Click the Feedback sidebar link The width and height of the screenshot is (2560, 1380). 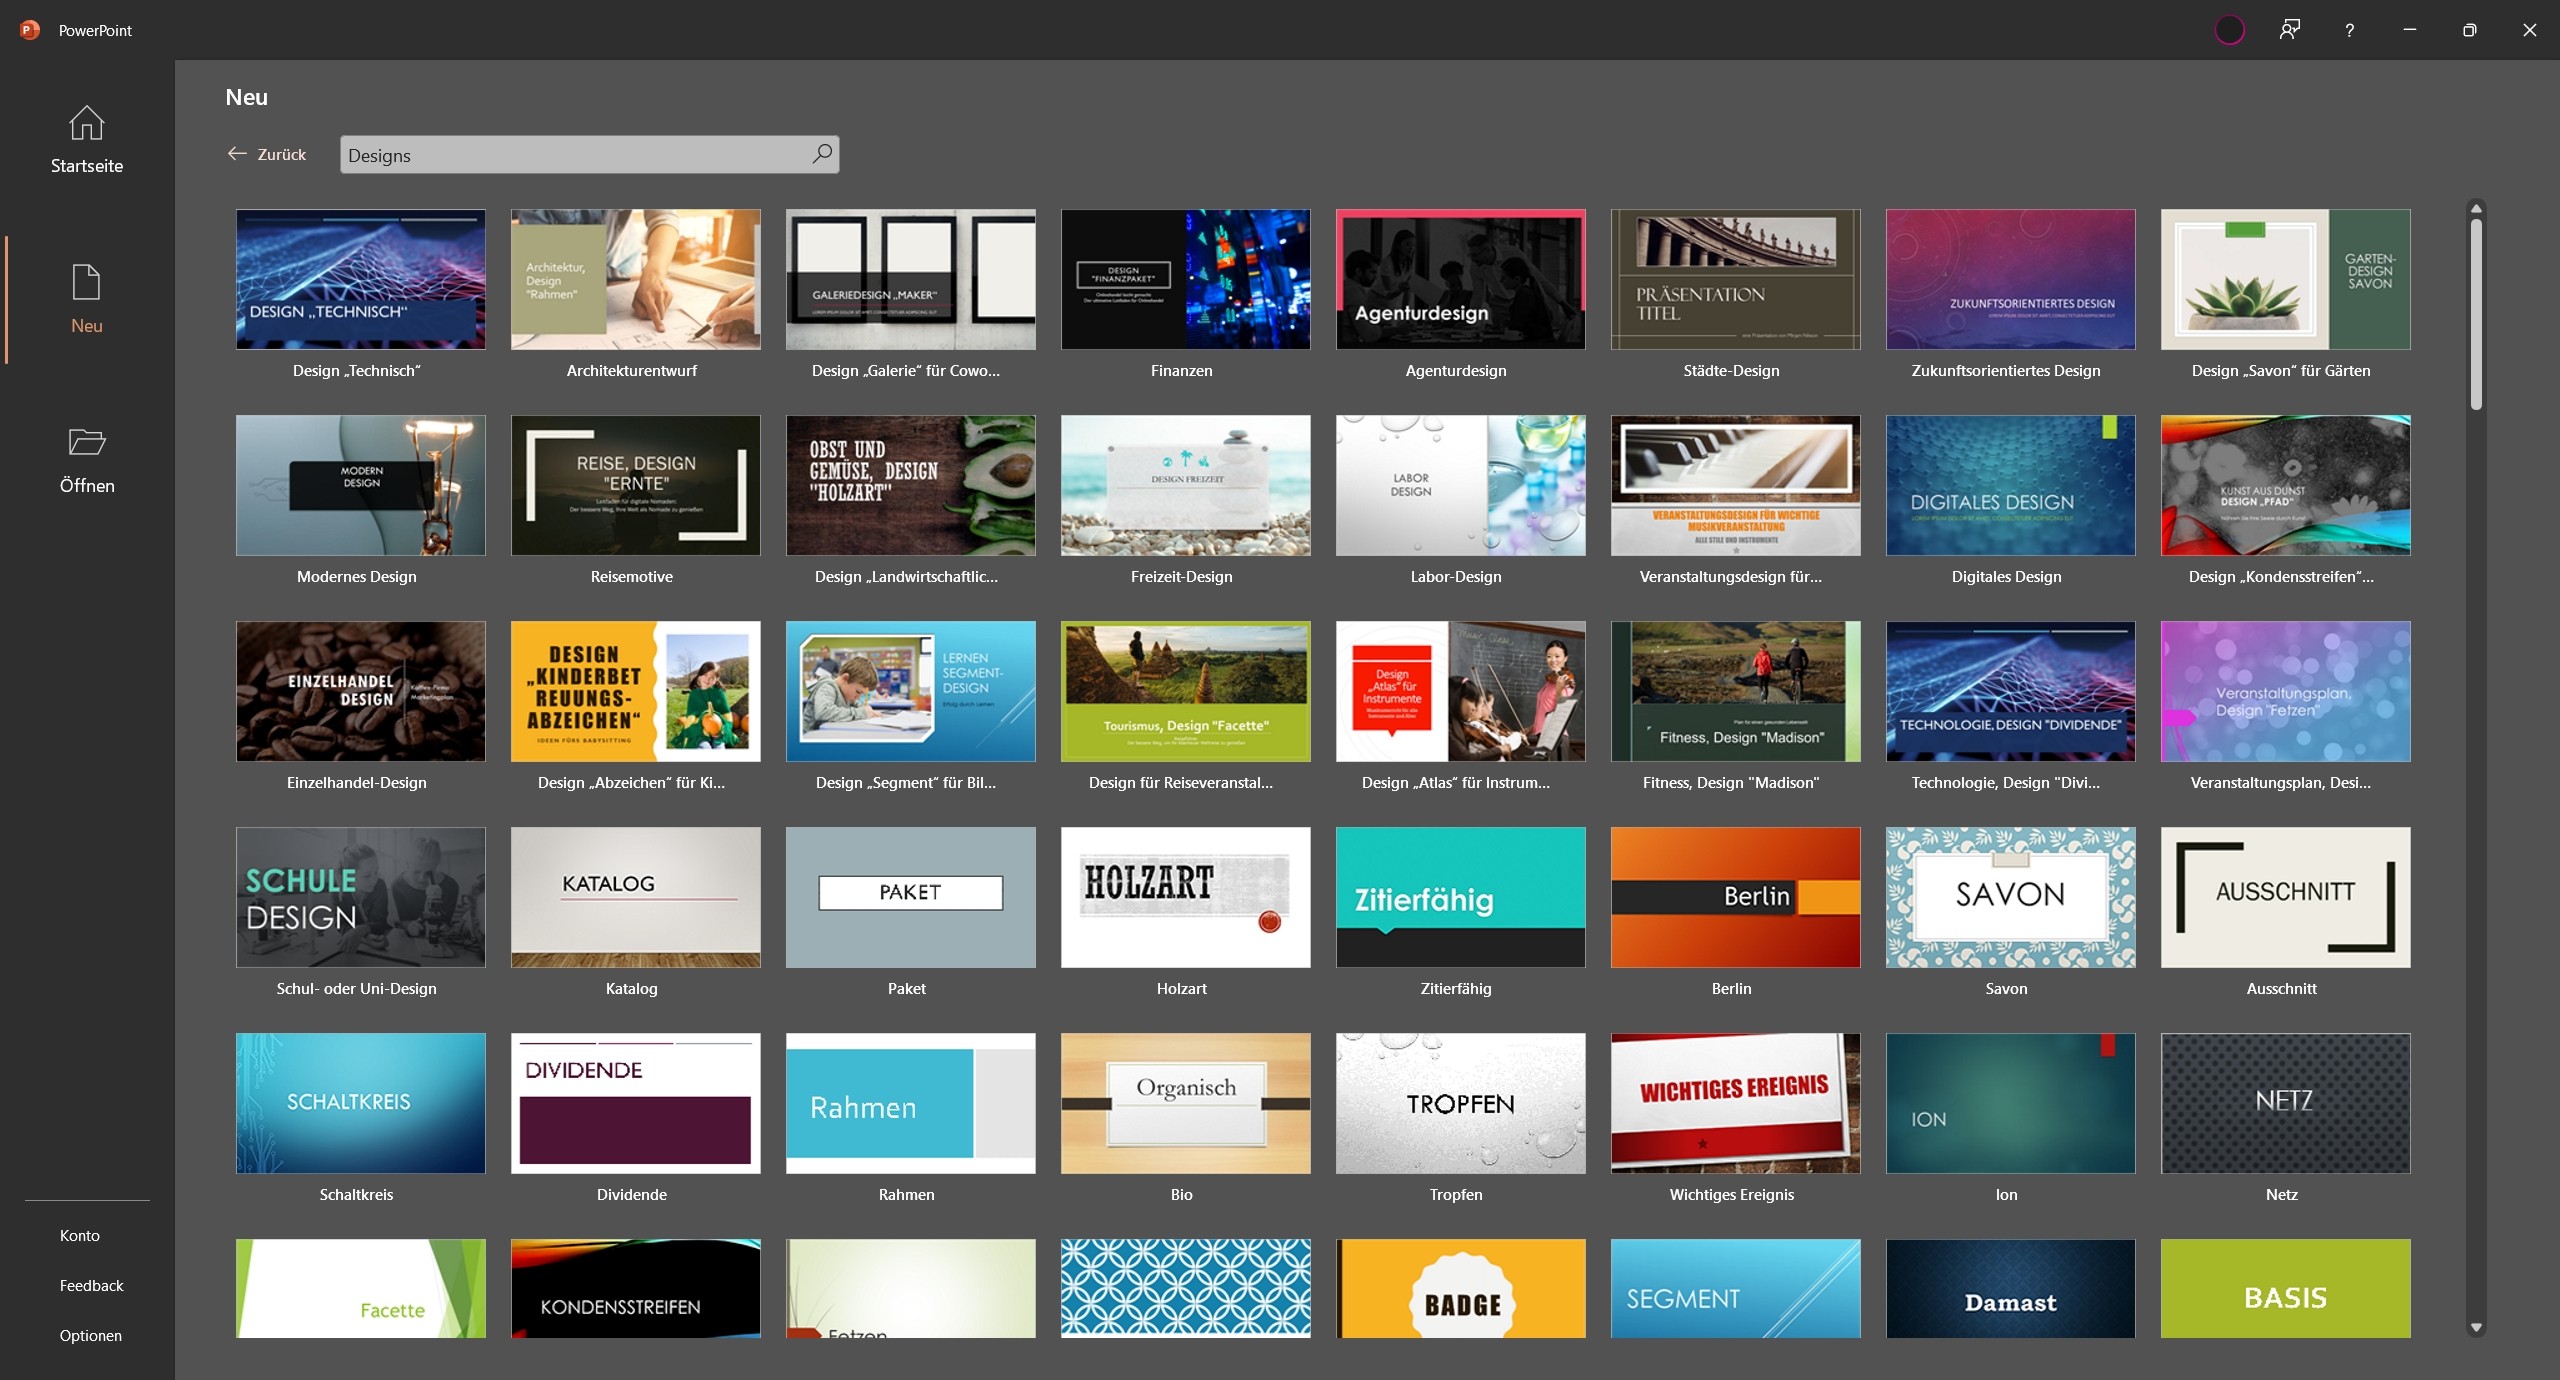(92, 1285)
